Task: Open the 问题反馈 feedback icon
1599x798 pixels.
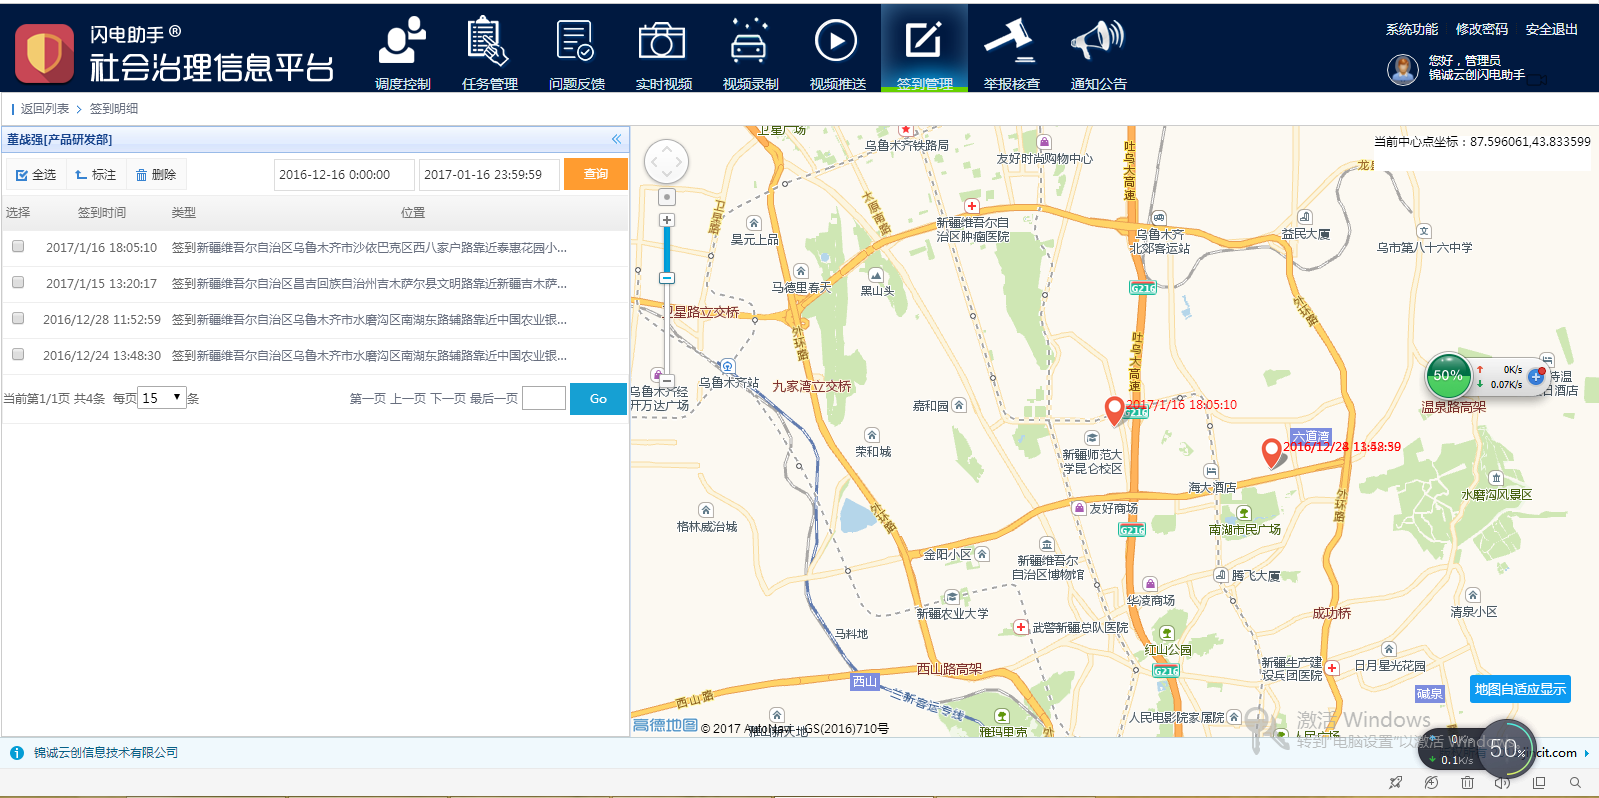Action: (x=576, y=44)
